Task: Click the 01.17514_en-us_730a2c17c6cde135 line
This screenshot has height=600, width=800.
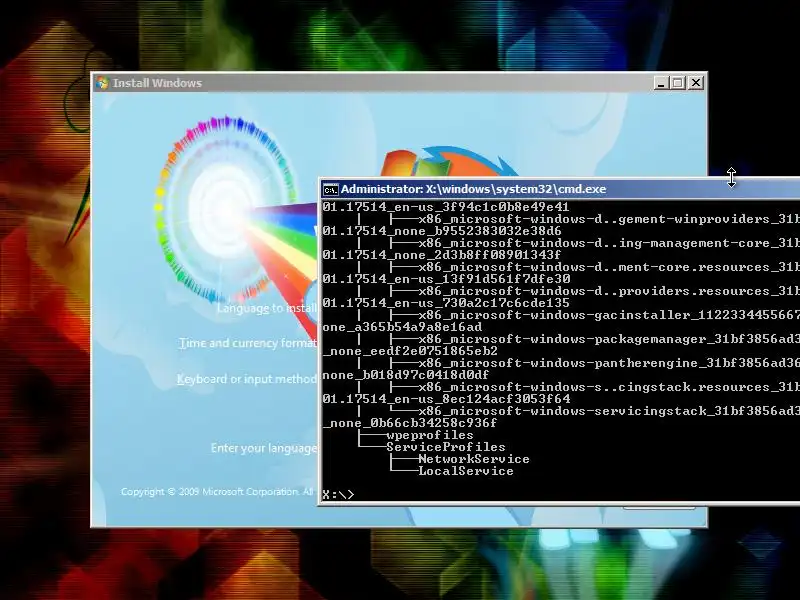Action: [x=446, y=303]
